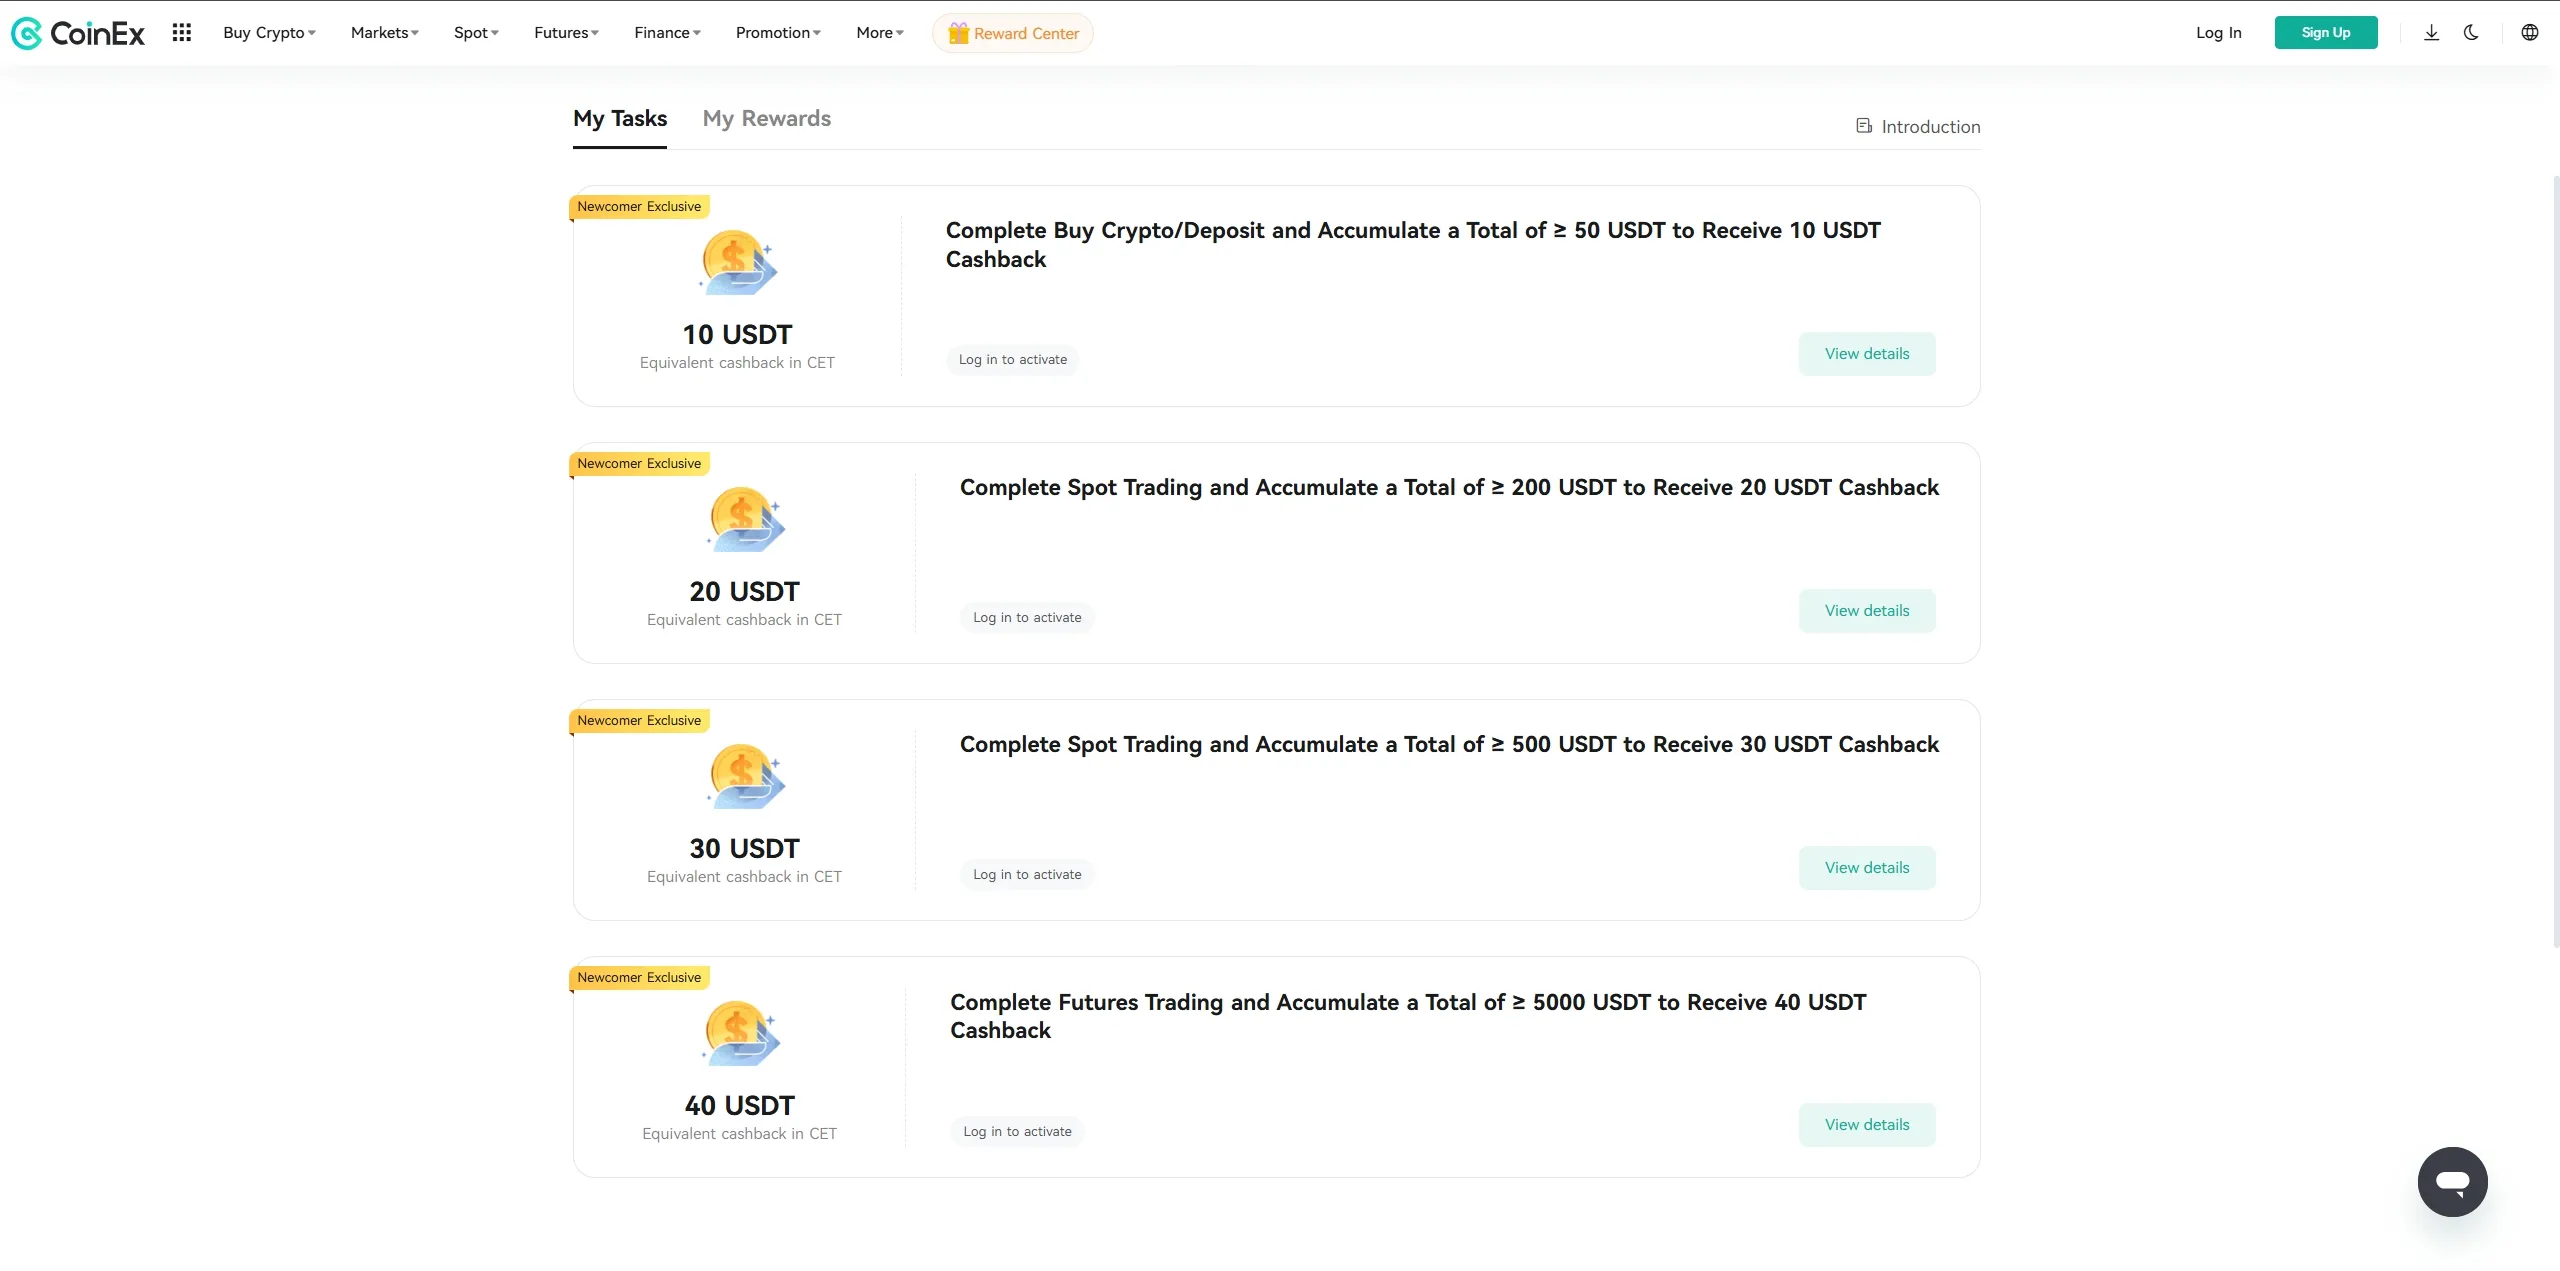Open the Reward Center button
This screenshot has width=2560, height=1271.
coord(1013,33)
